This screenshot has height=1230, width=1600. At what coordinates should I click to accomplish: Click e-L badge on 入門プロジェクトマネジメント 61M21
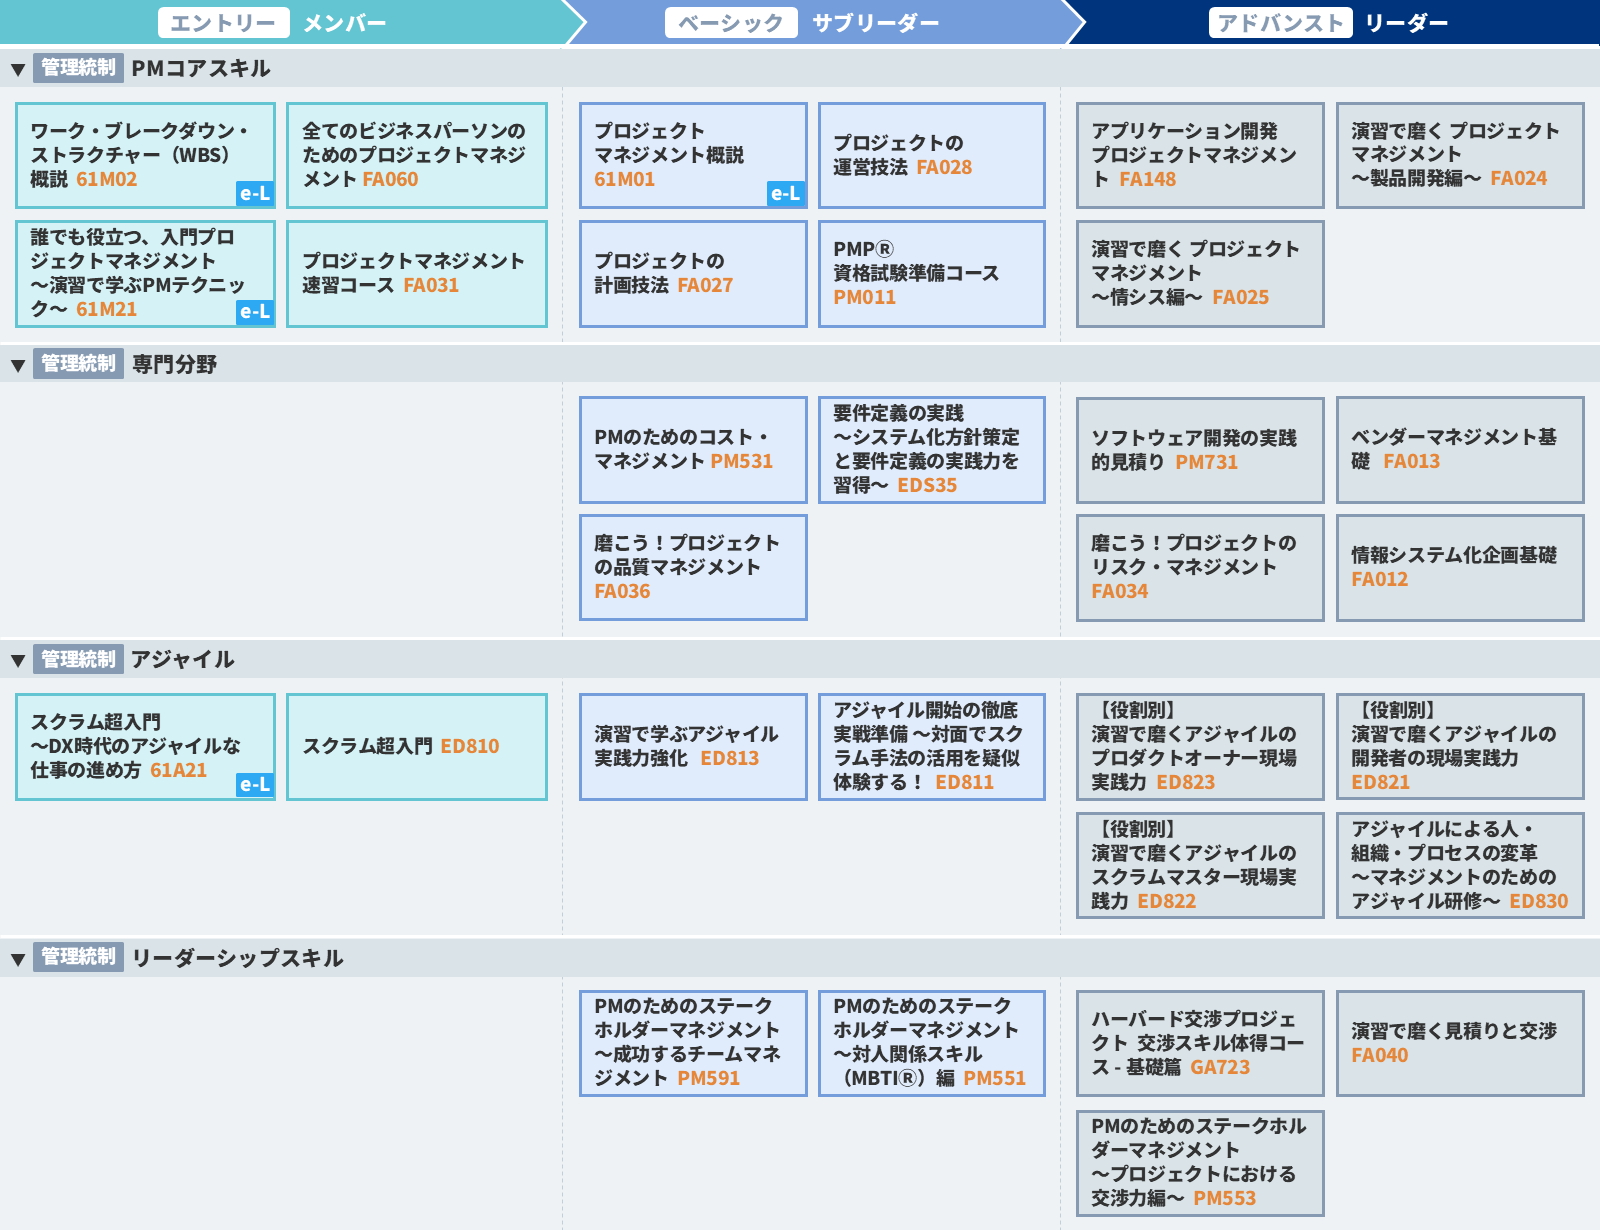pos(255,311)
